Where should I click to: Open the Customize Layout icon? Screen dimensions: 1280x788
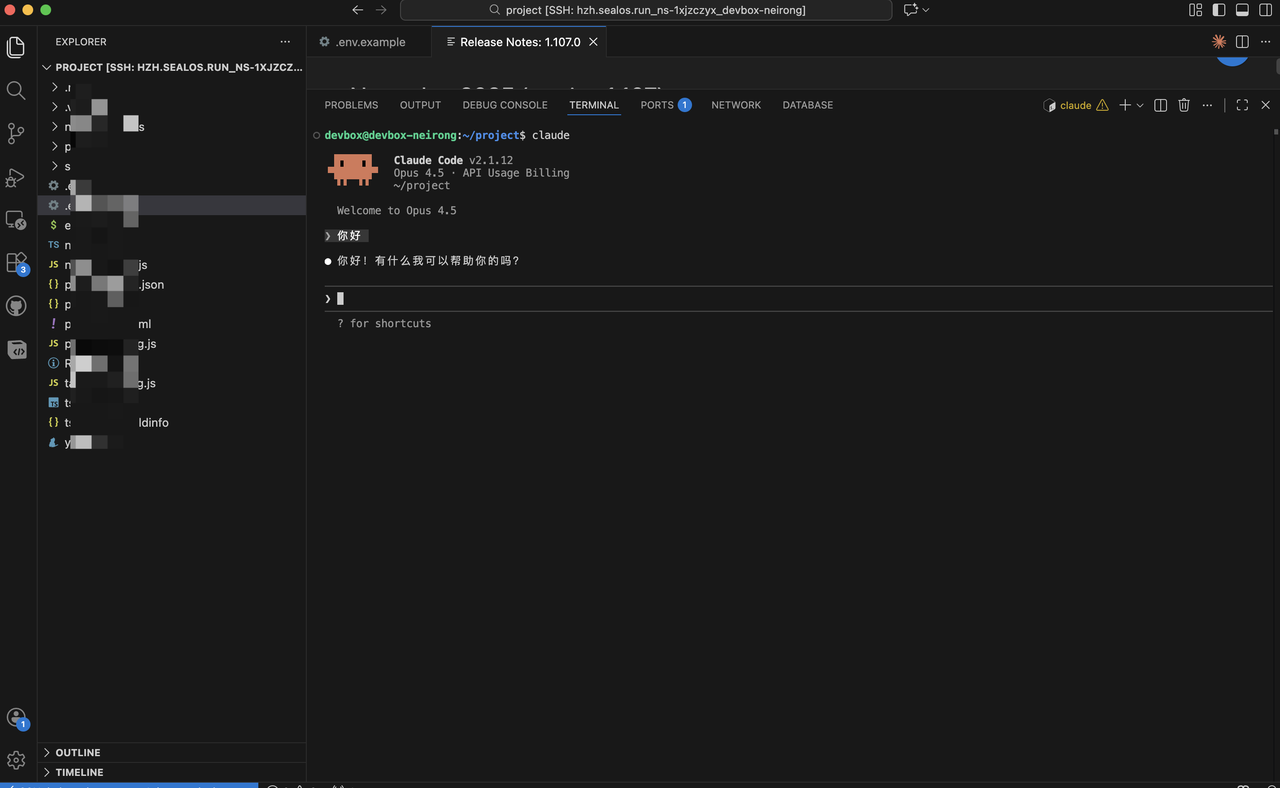click(x=1195, y=10)
